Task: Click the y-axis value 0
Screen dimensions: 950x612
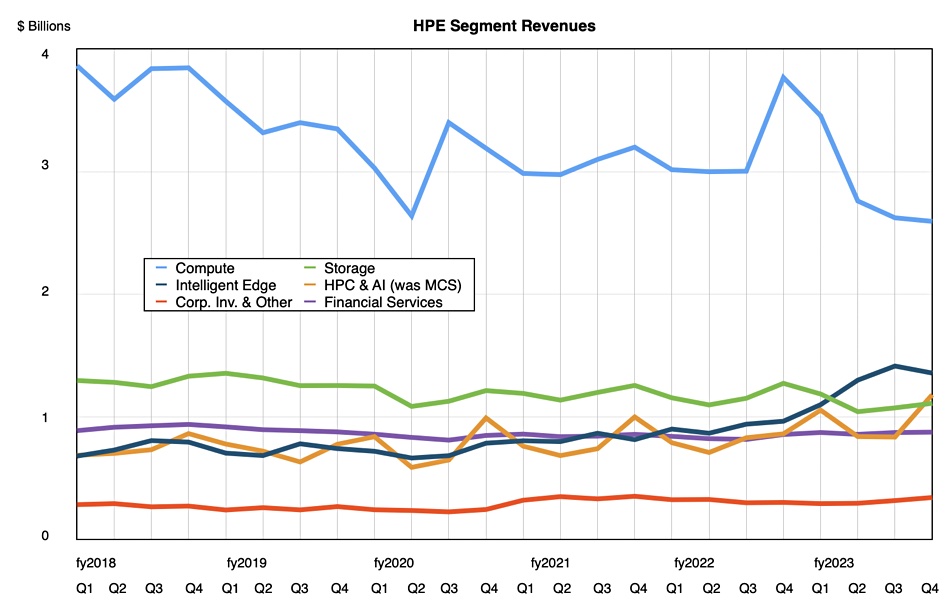Action: 45,536
